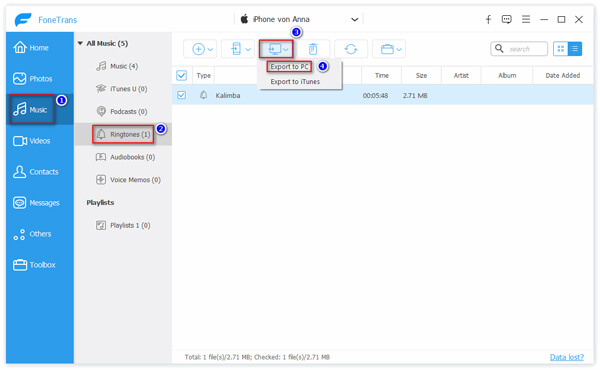The image size is (600, 370).
Task: Delete selected ringtone with trash icon
Action: click(x=313, y=49)
